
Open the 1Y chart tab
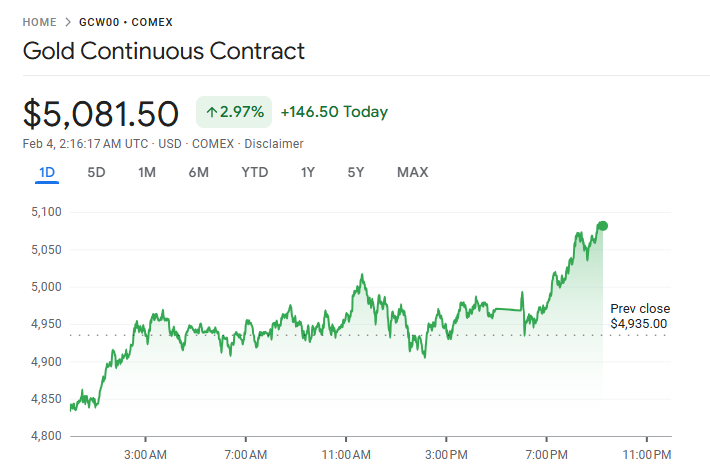click(308, 172)
